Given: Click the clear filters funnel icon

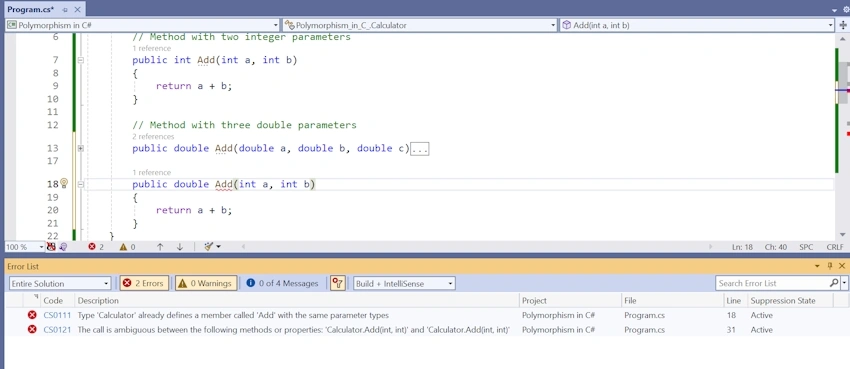Looking at the screenshot, I should click(338, 283).
